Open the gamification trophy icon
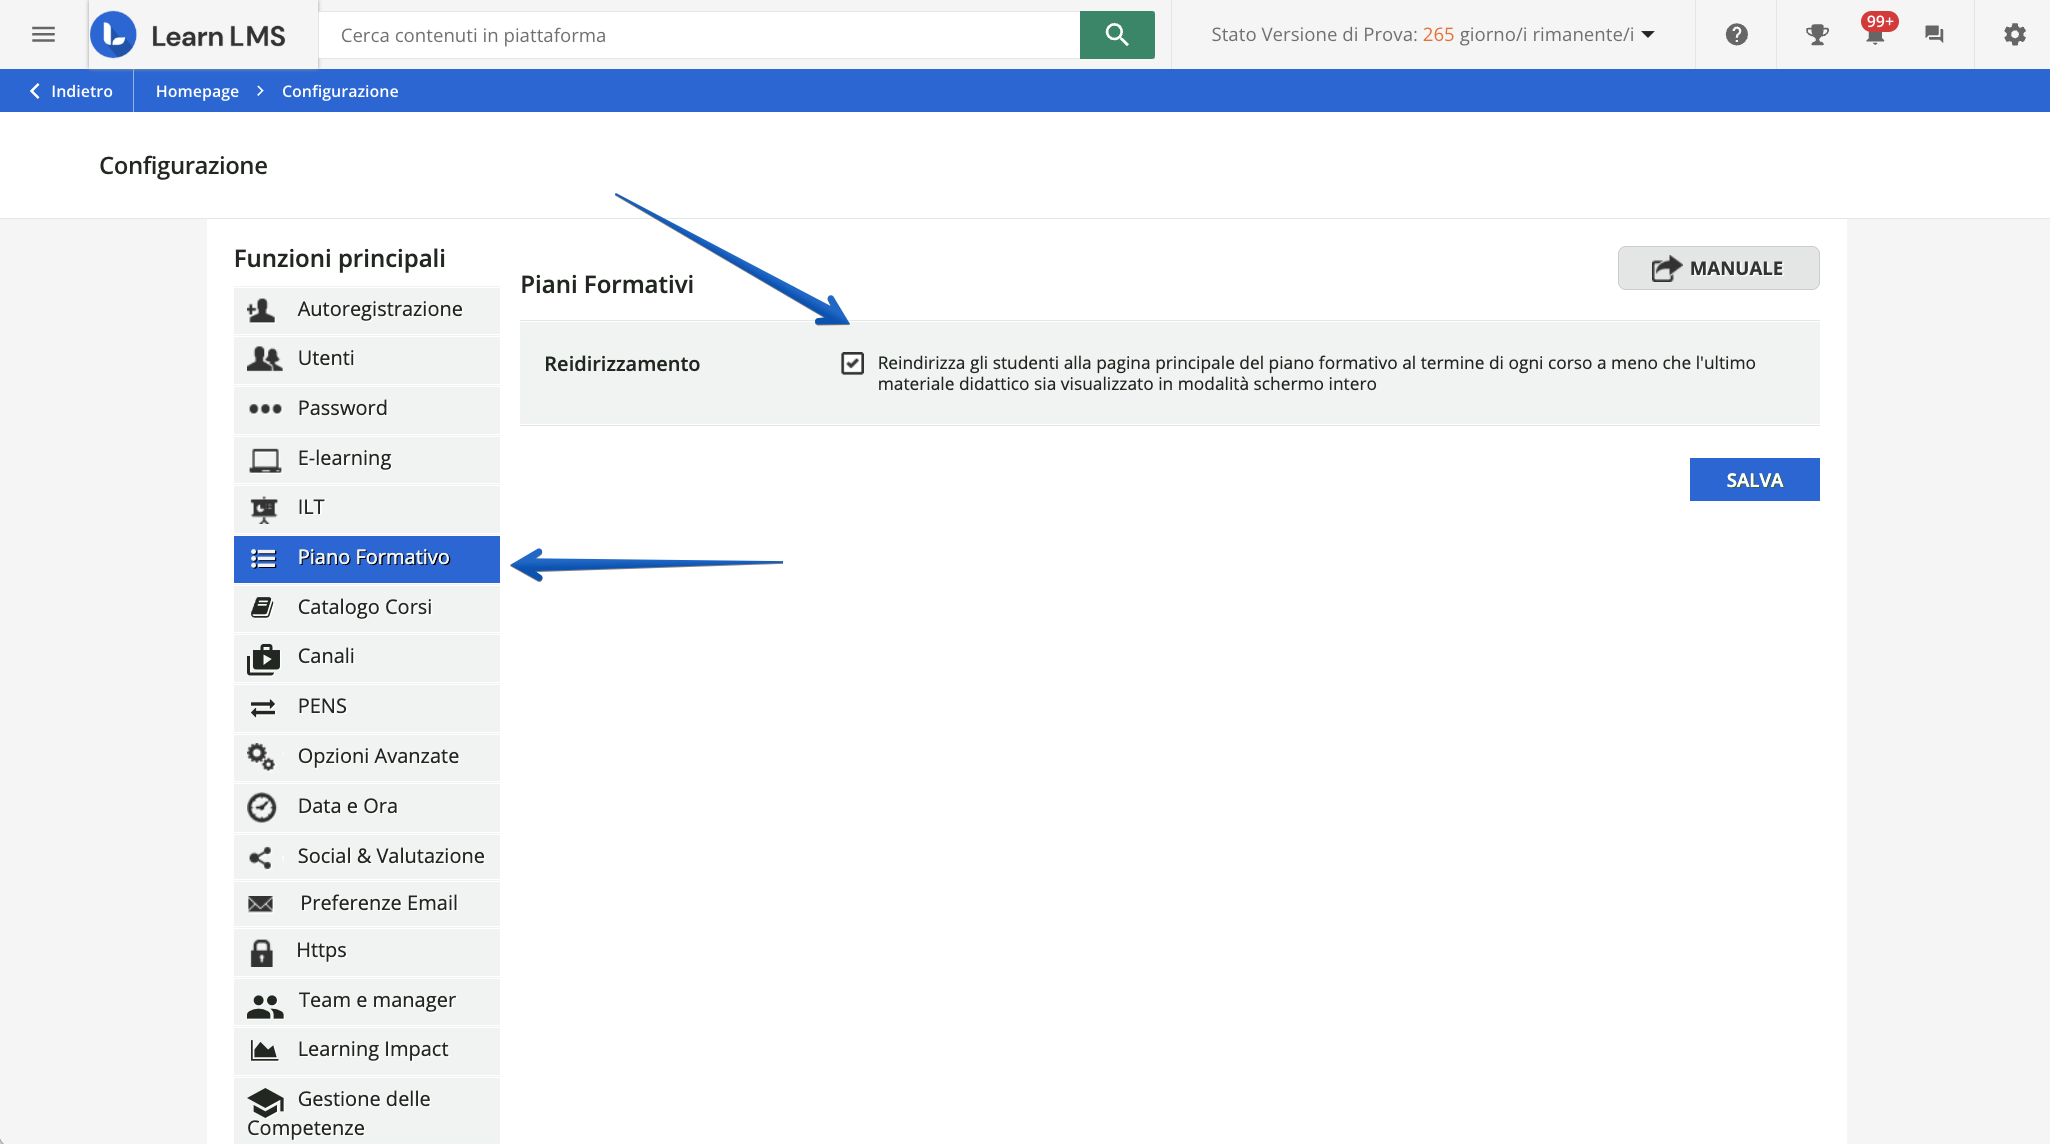The height and width of the screenshot is (1144, 2050). [x=1816, y=35]
